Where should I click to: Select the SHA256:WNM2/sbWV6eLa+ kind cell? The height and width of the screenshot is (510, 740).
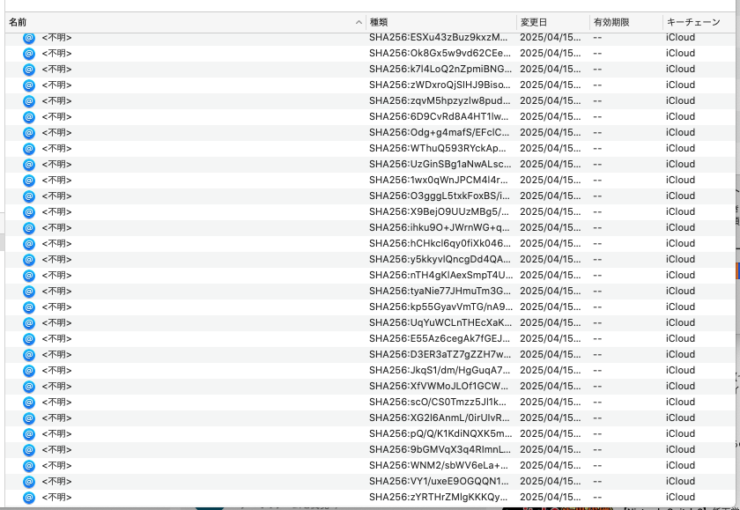tap(438, 465)
